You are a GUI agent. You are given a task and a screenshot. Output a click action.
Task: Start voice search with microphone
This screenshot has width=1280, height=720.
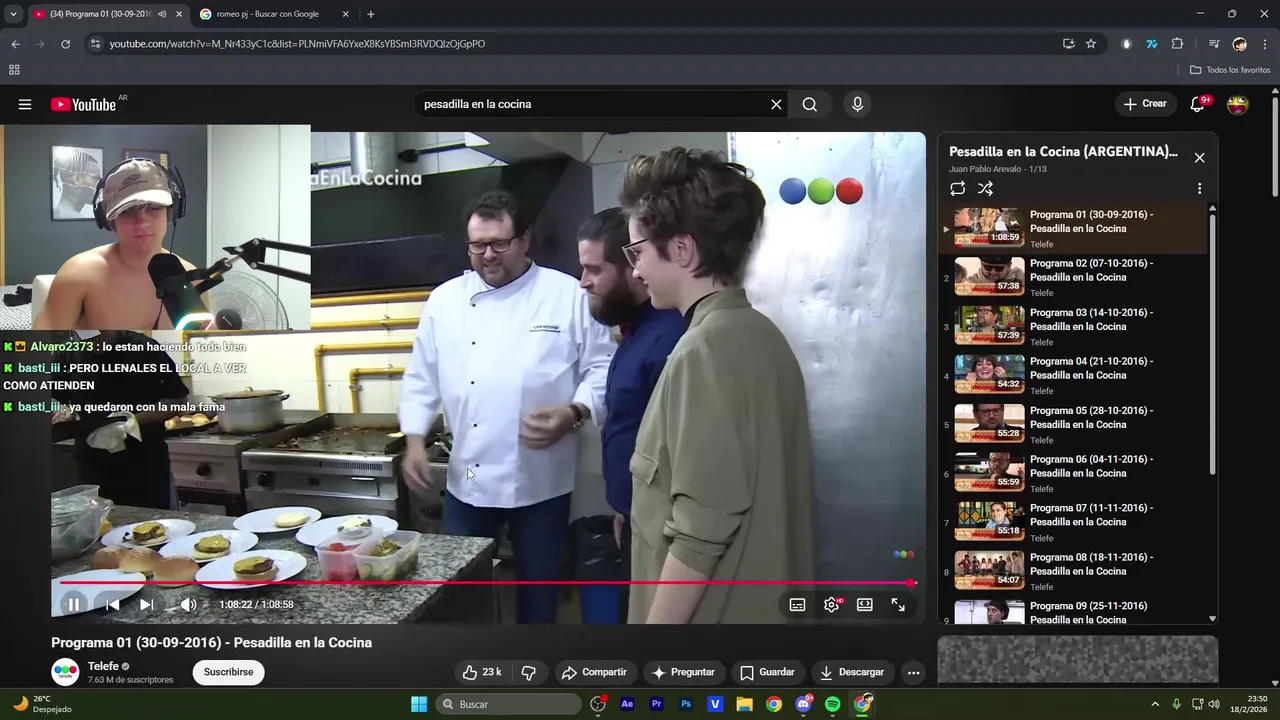tap(857, 104)
